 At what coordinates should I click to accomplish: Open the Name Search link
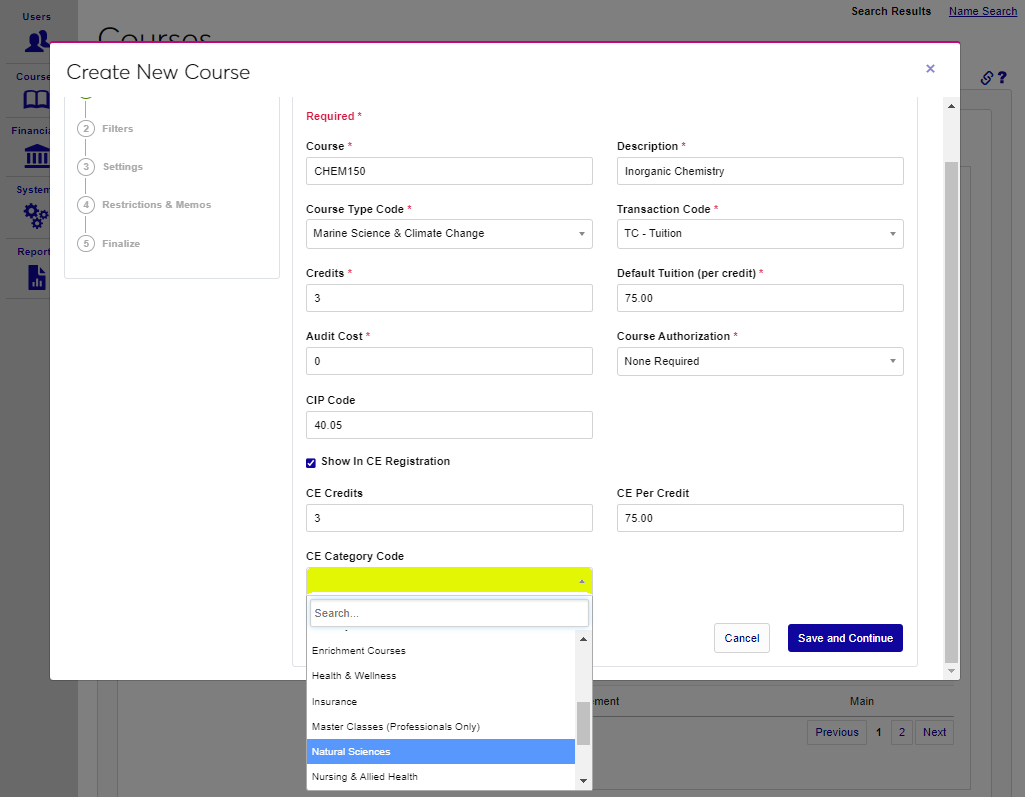click(x=982, y=12)
